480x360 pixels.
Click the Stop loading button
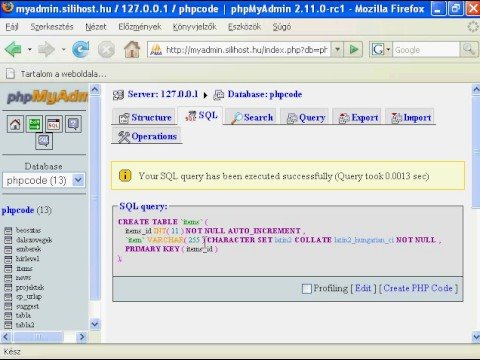pyautogui.click(x=106, y=50)
